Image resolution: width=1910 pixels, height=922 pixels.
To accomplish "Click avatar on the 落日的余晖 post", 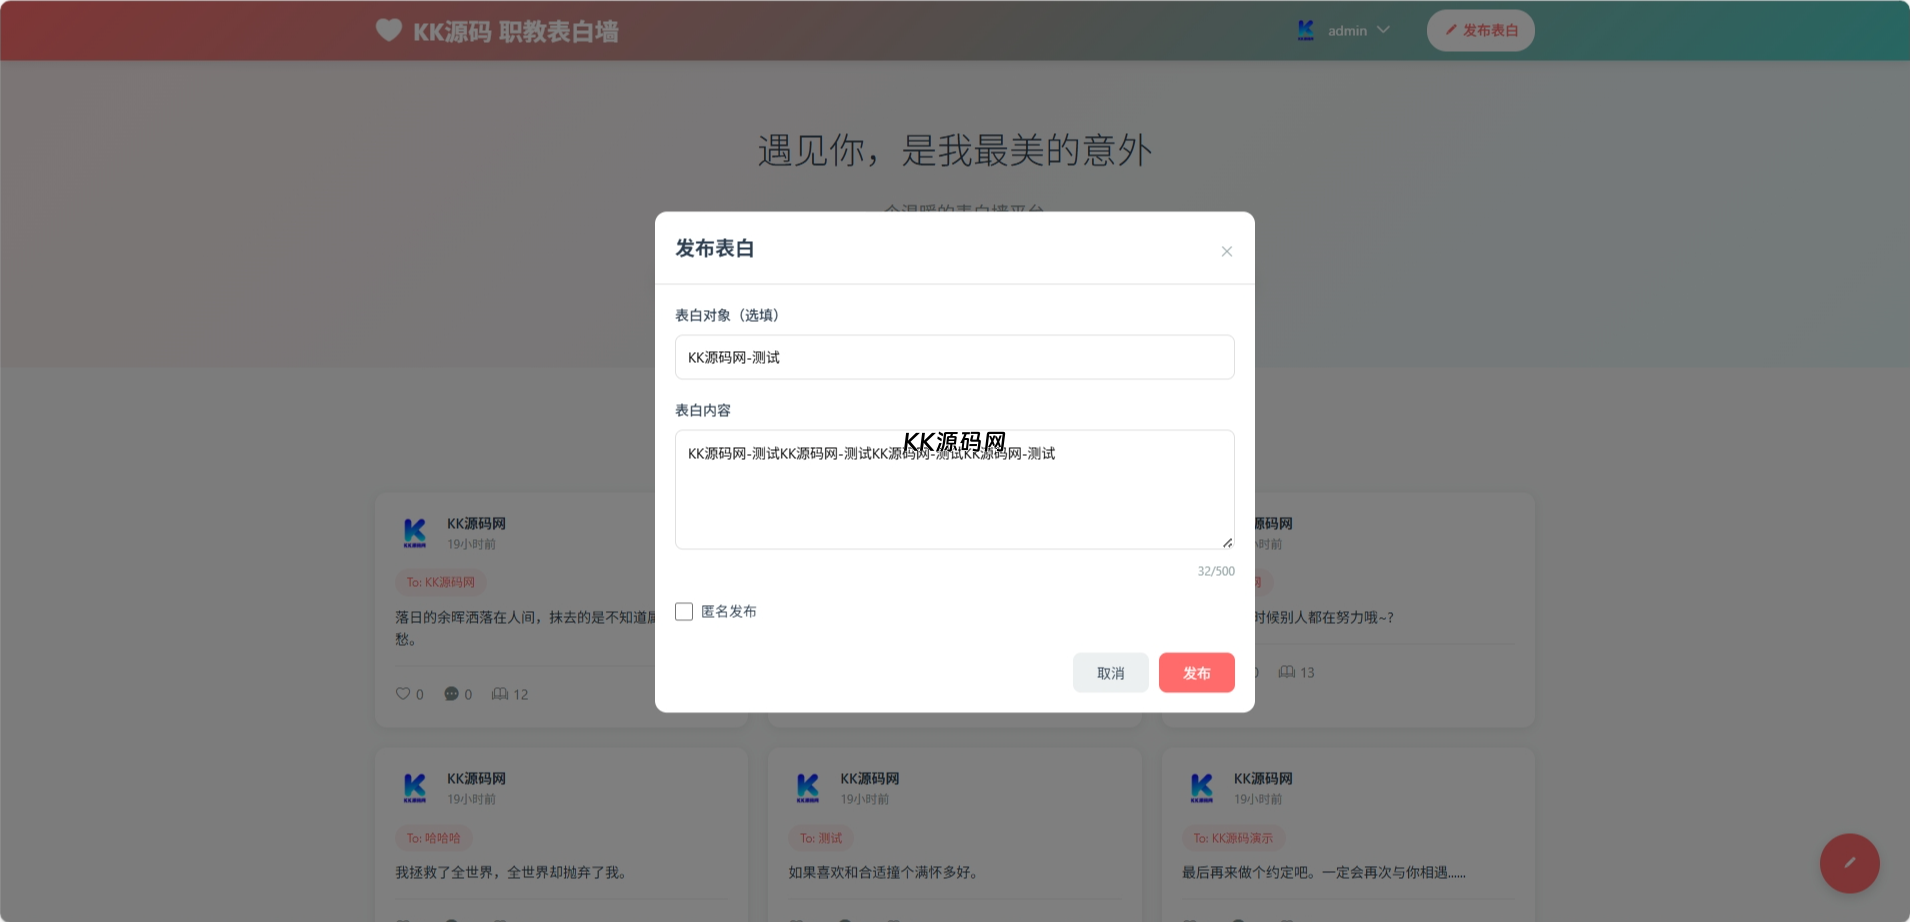I will [x=415, y=533].
